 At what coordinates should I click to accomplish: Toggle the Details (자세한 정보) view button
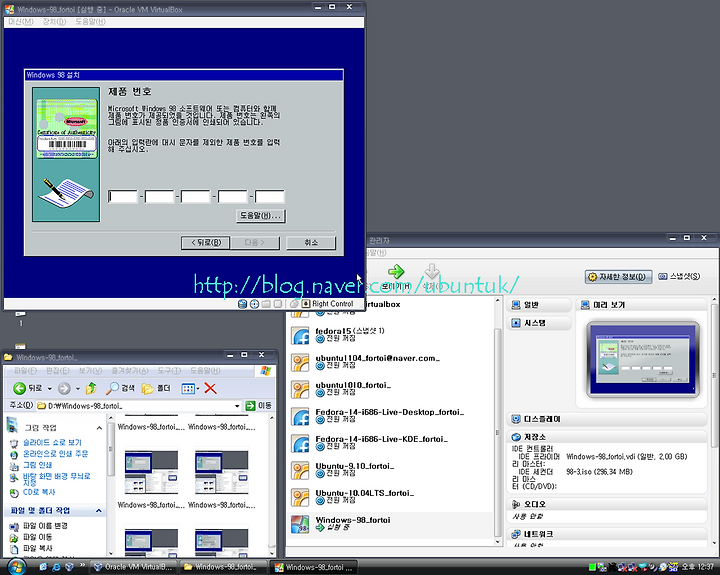(618, 276)
